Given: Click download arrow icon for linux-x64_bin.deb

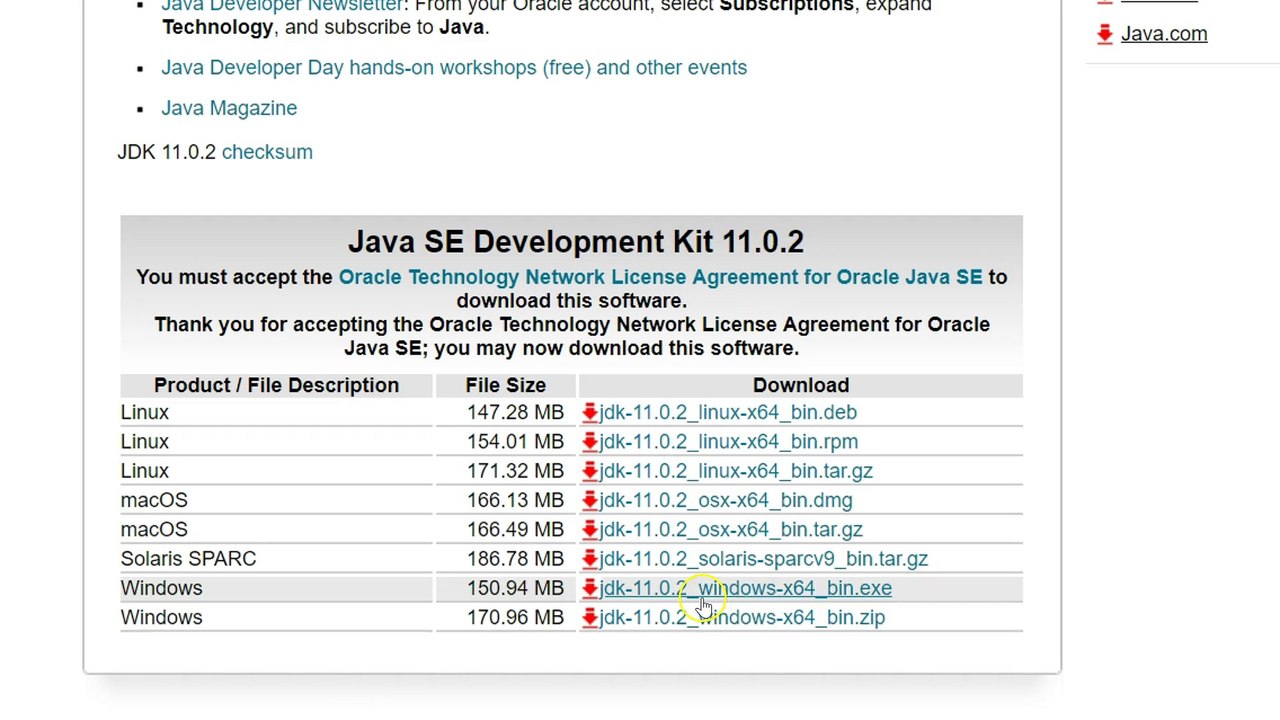Looking at the screenshot, I should point(590,412).
